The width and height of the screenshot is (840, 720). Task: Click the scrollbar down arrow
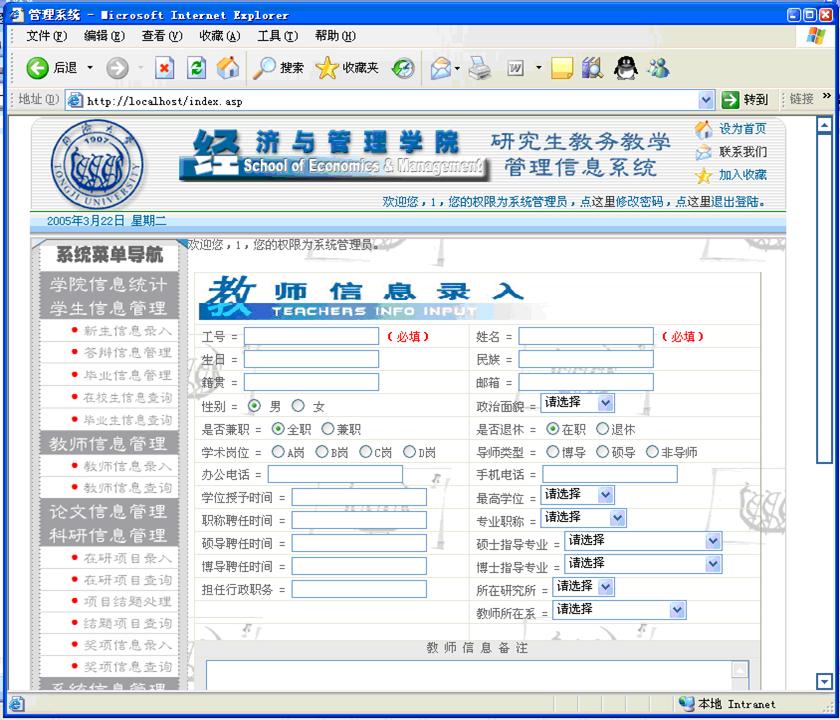(824, 681)
